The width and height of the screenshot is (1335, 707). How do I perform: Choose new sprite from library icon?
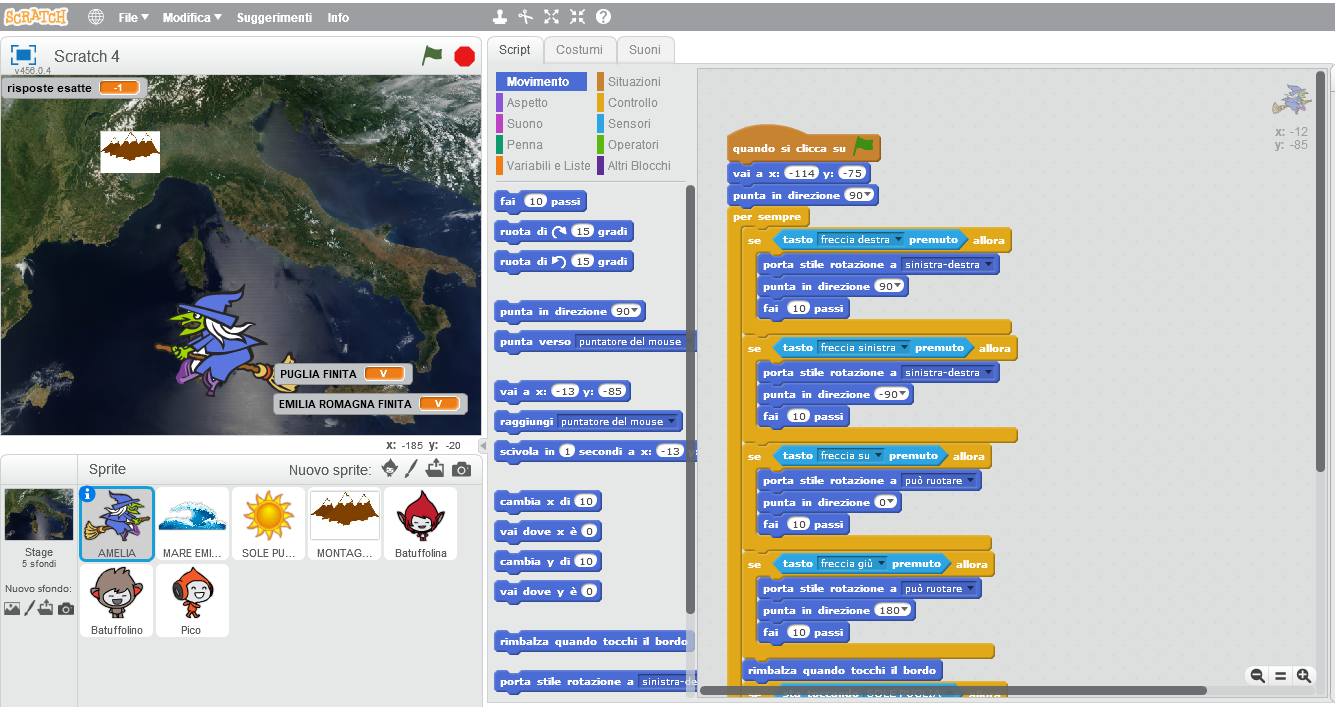389,469
